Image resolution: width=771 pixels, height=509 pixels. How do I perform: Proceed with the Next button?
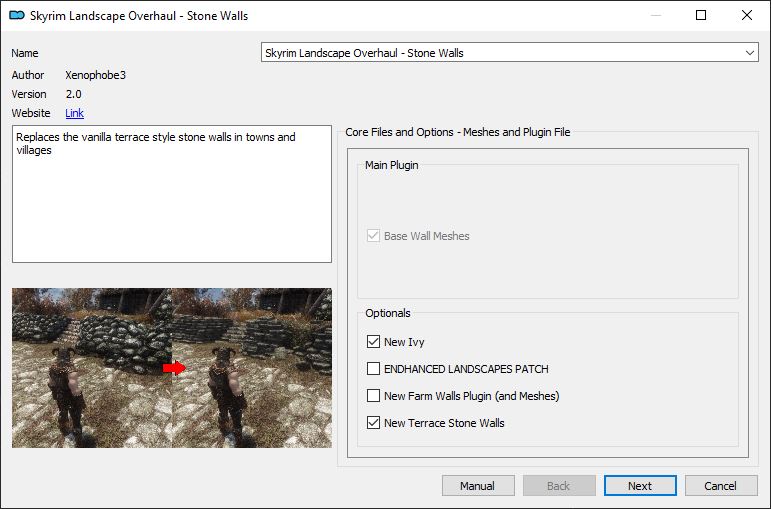click(x=640, y=486)
